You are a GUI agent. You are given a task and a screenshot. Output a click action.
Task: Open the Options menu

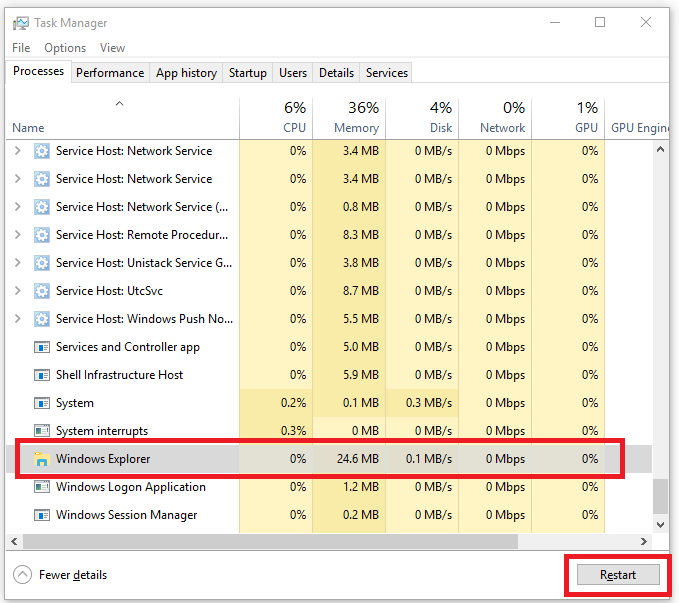(x=65, y=48)
